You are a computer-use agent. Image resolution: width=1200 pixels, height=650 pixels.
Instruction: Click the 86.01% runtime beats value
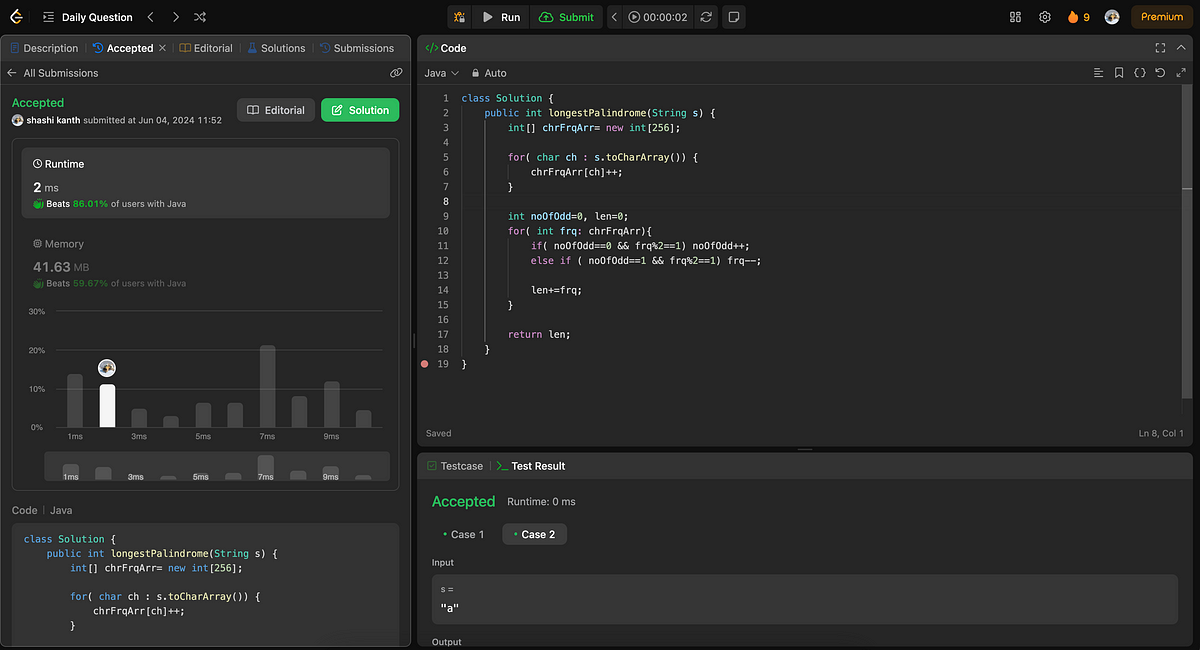click(x=90, y=203)
